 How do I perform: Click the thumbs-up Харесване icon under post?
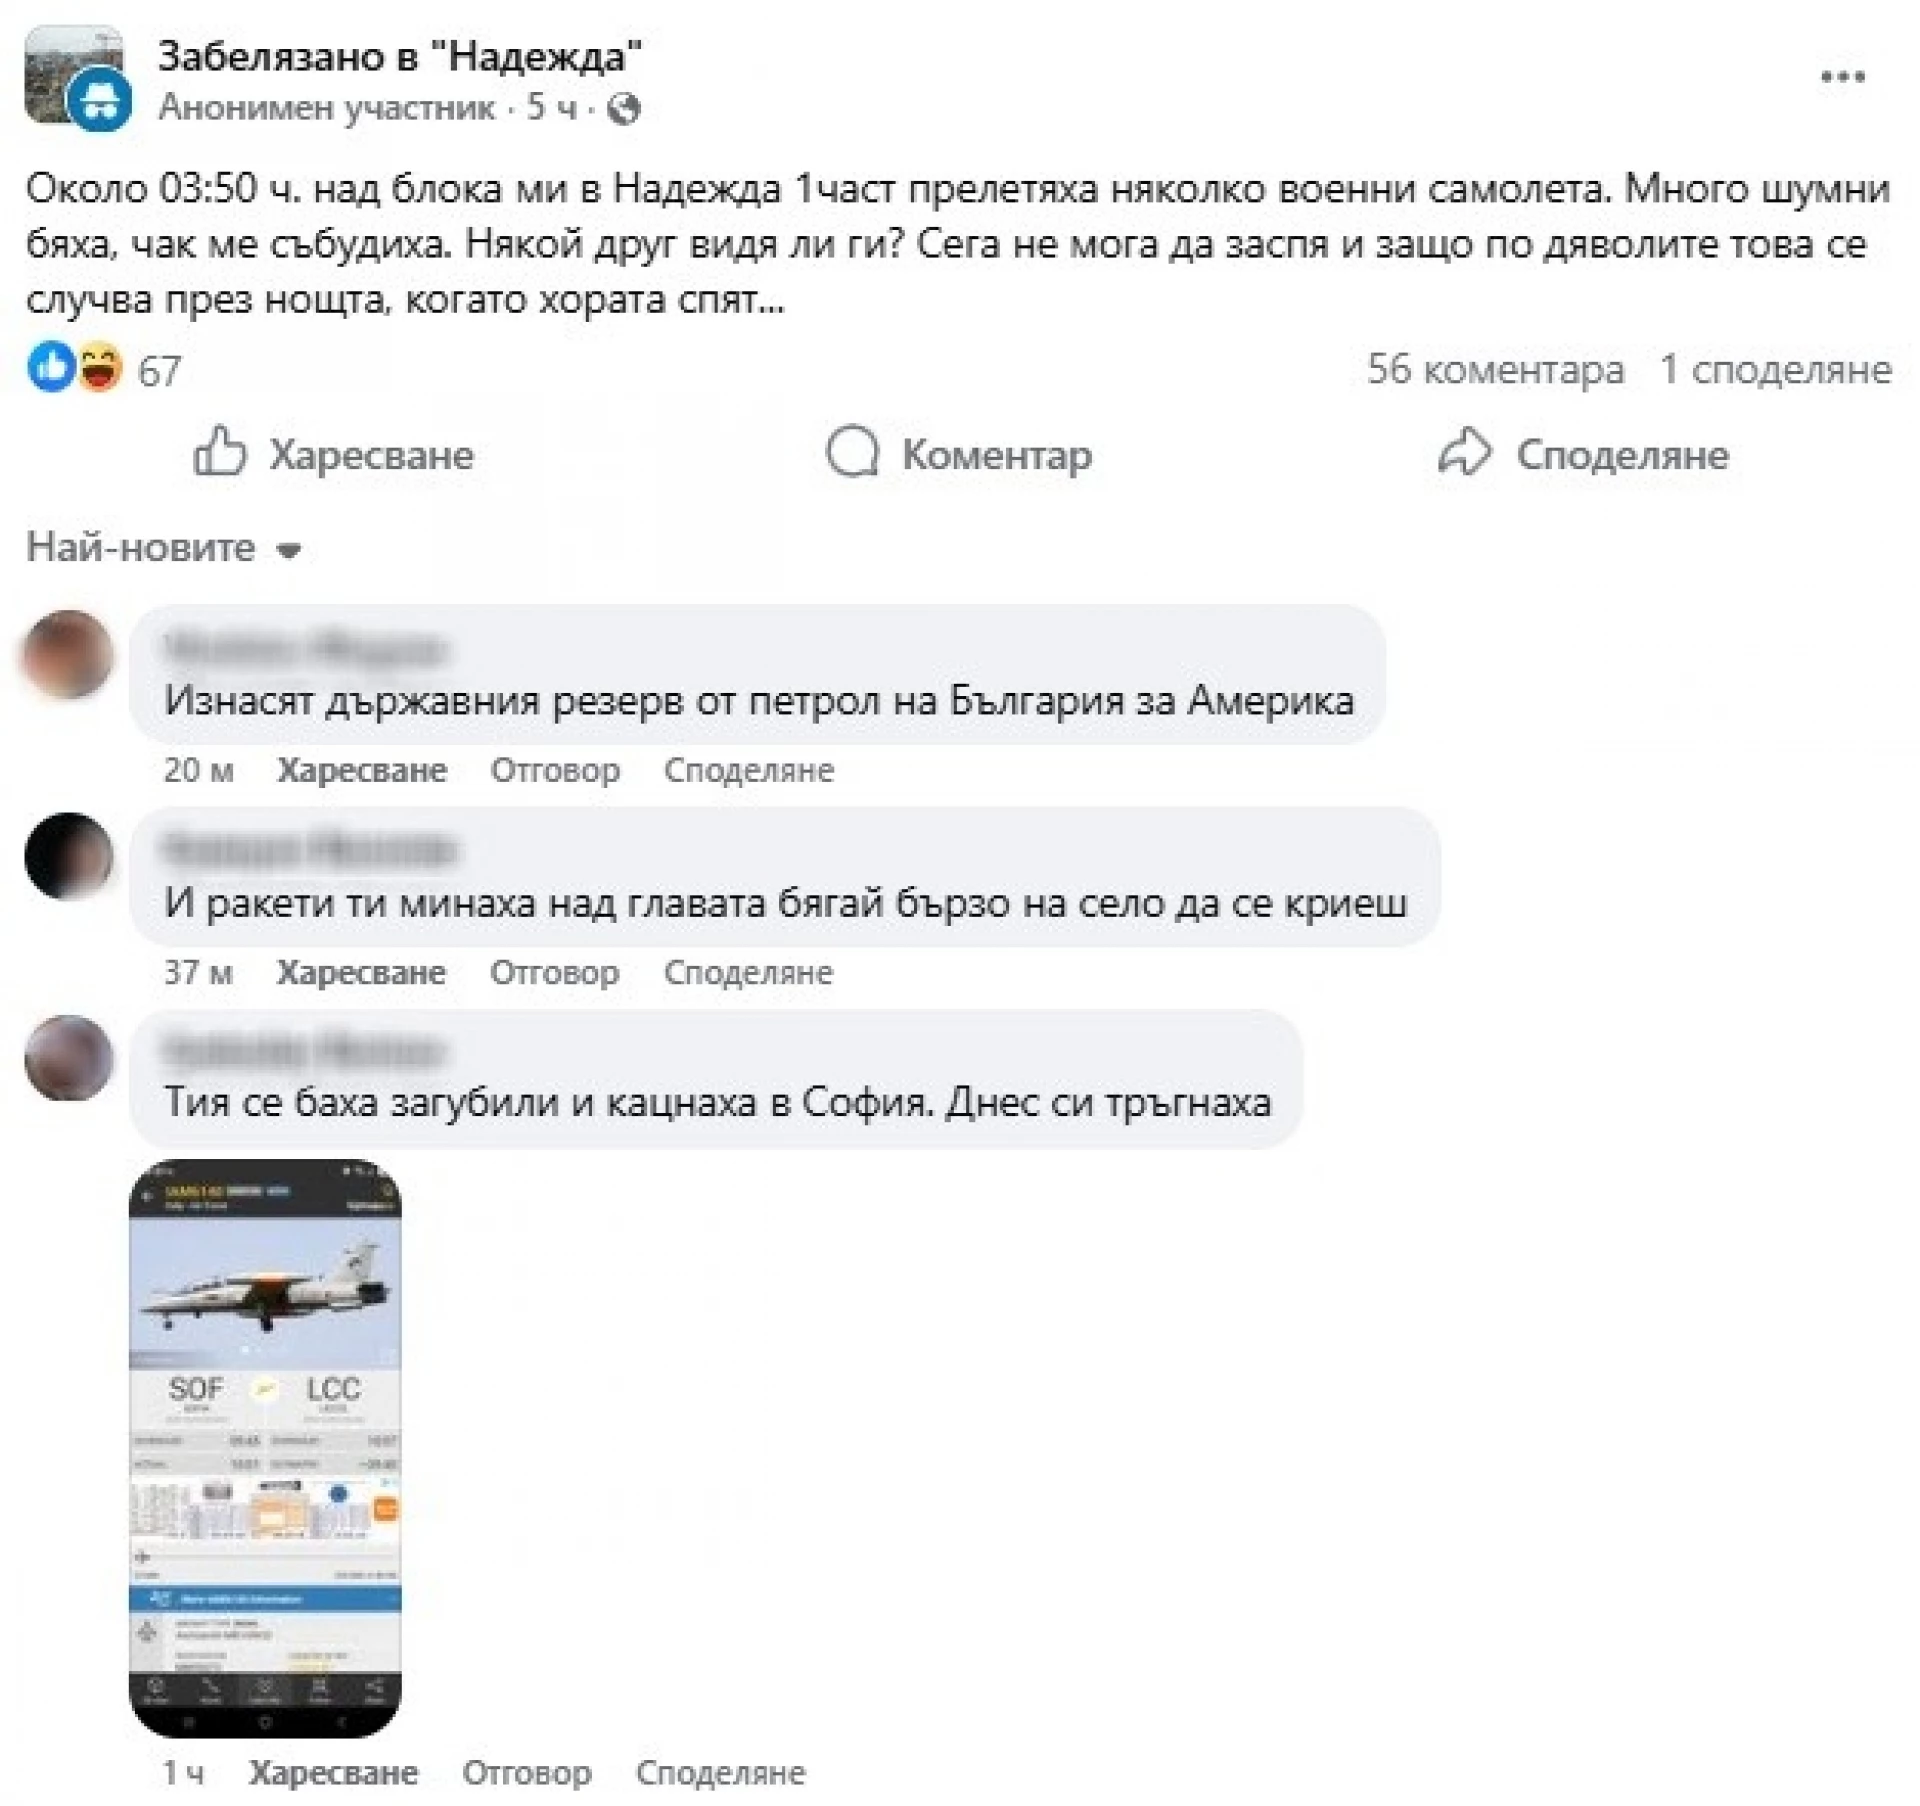219,451
